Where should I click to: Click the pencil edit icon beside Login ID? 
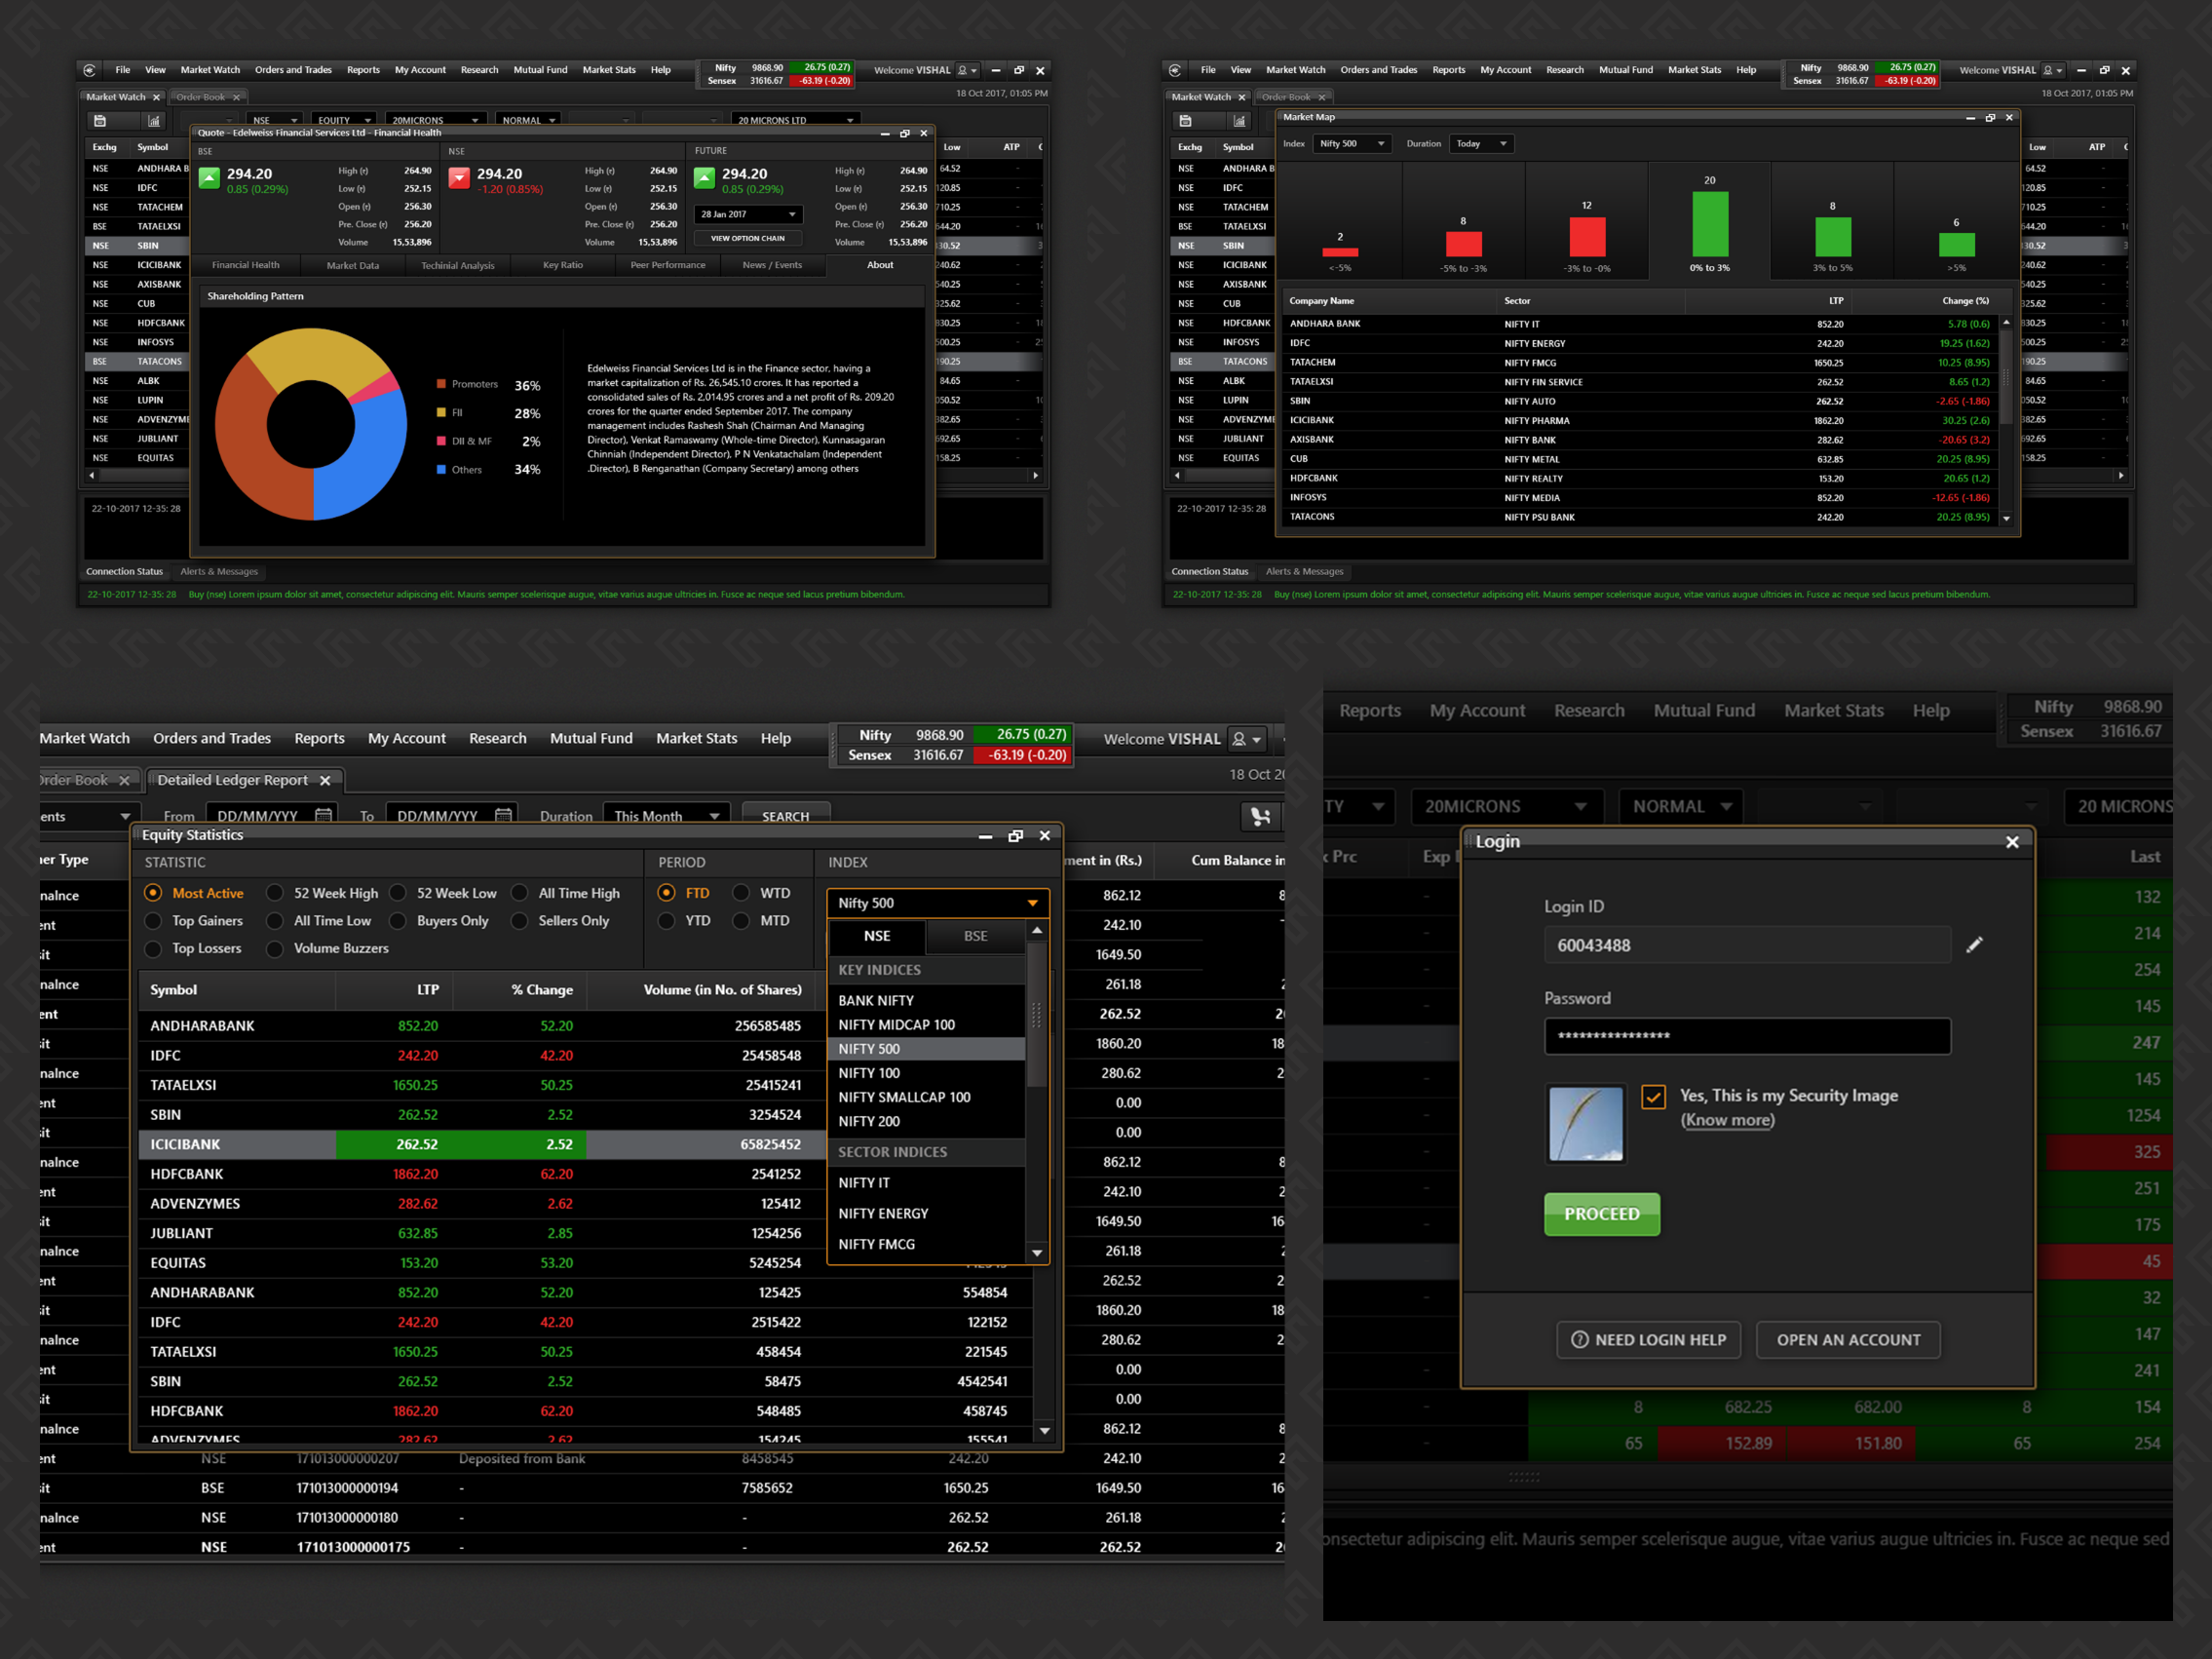(1975, 945)
